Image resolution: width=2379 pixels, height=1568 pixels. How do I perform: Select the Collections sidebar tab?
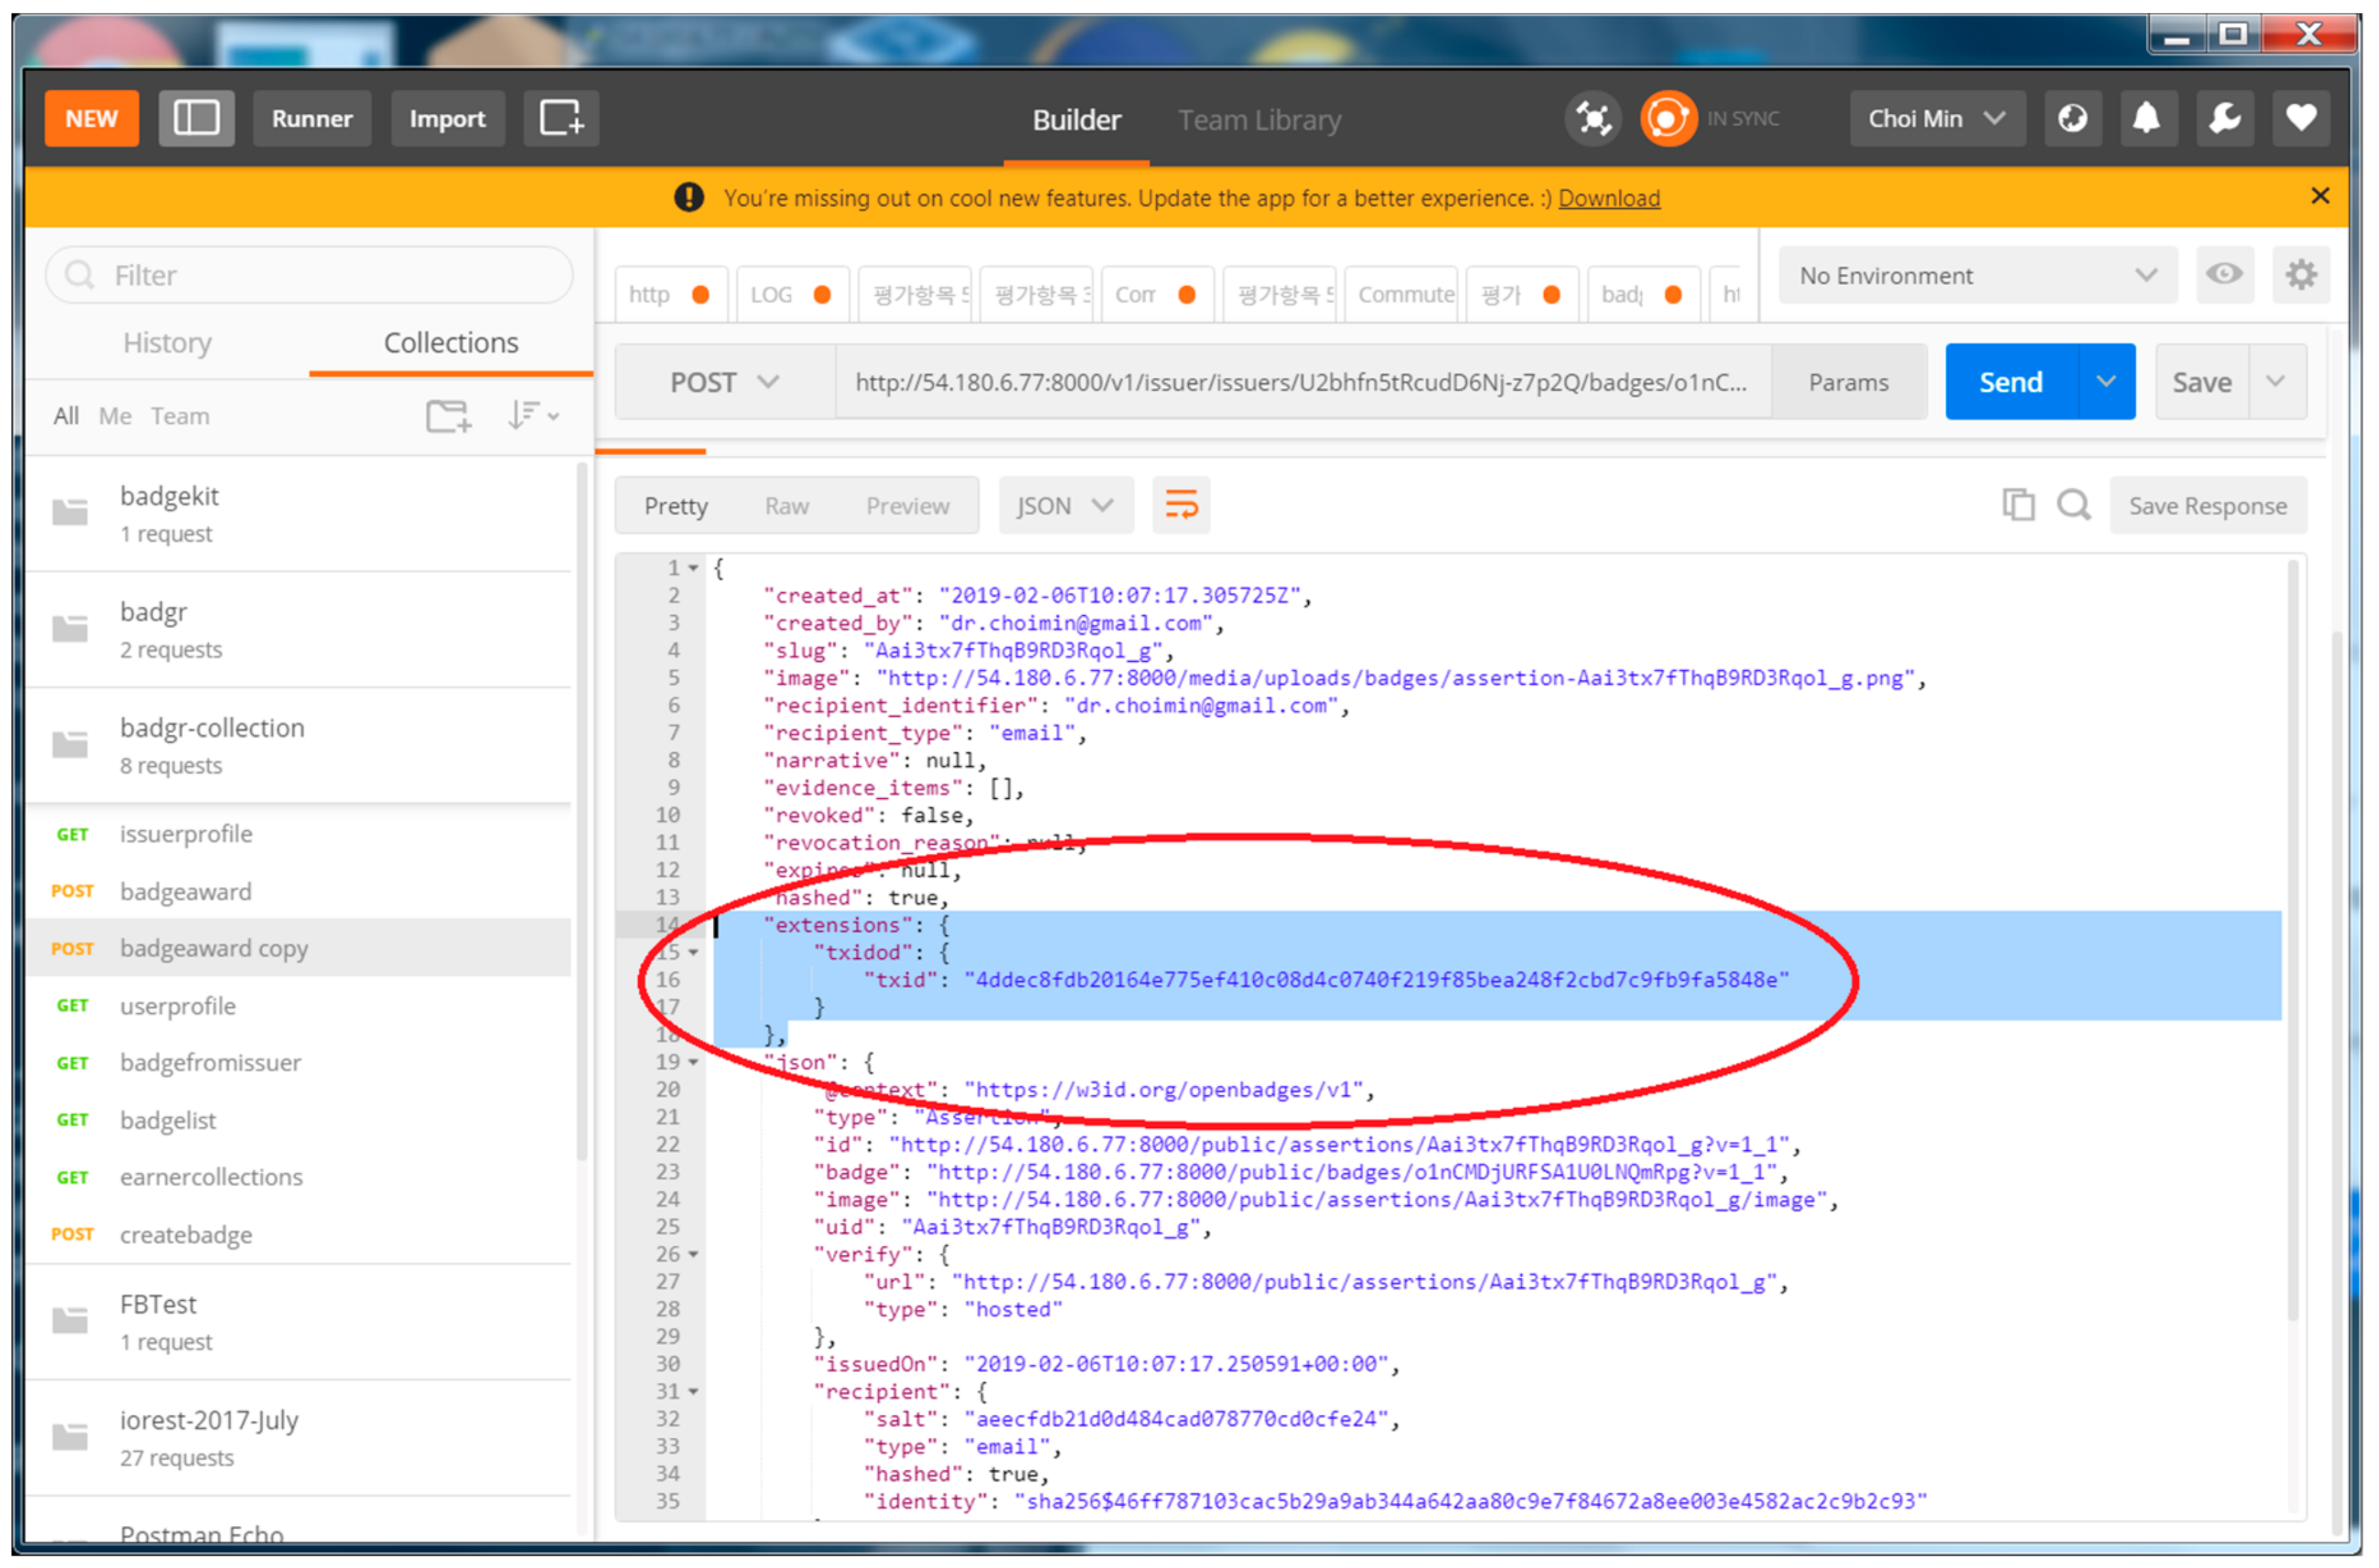tap(451, 343)
